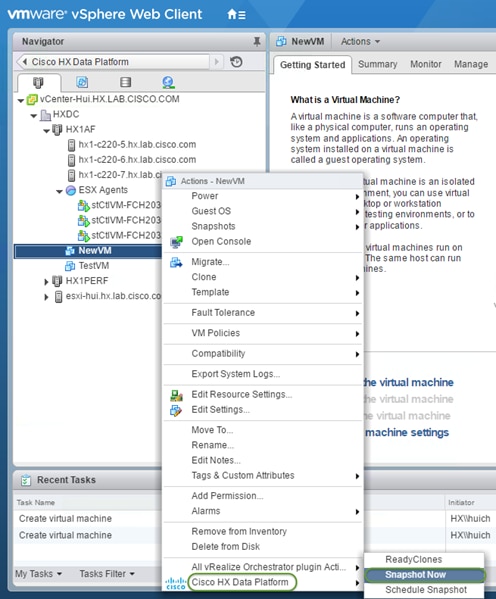Switch to the Manage tab
This screenshot has height=599, width=496.
pos(471,64)
